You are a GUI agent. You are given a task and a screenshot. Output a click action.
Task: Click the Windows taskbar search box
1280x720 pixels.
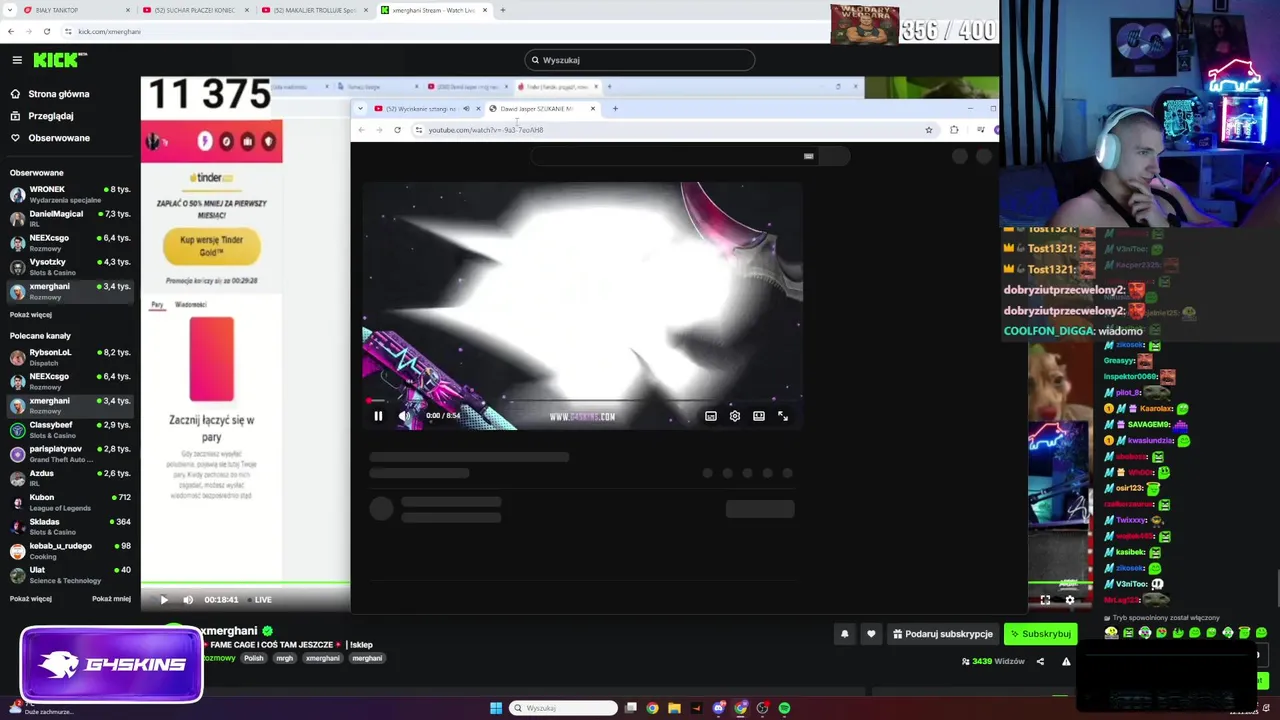[x=563, y=708]
